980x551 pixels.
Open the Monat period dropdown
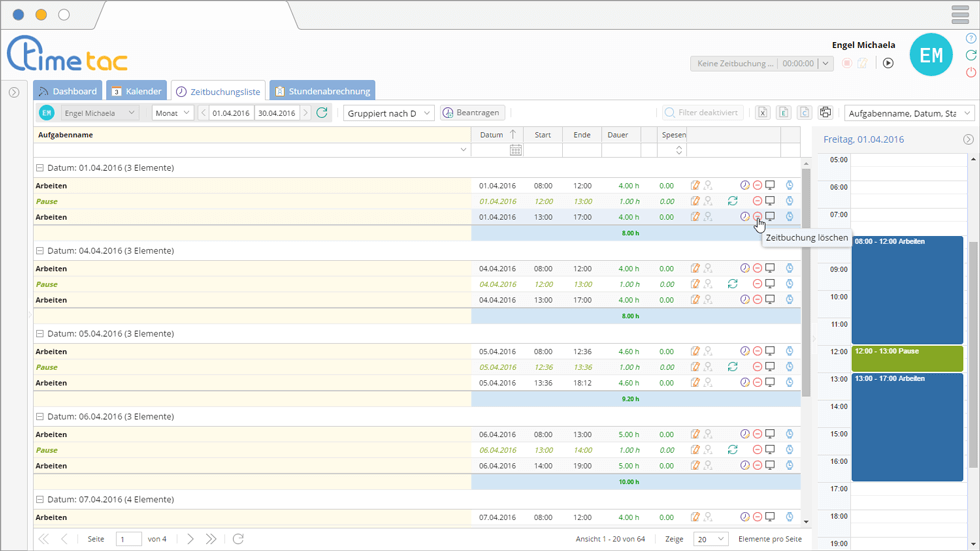(x=173, y=113)
